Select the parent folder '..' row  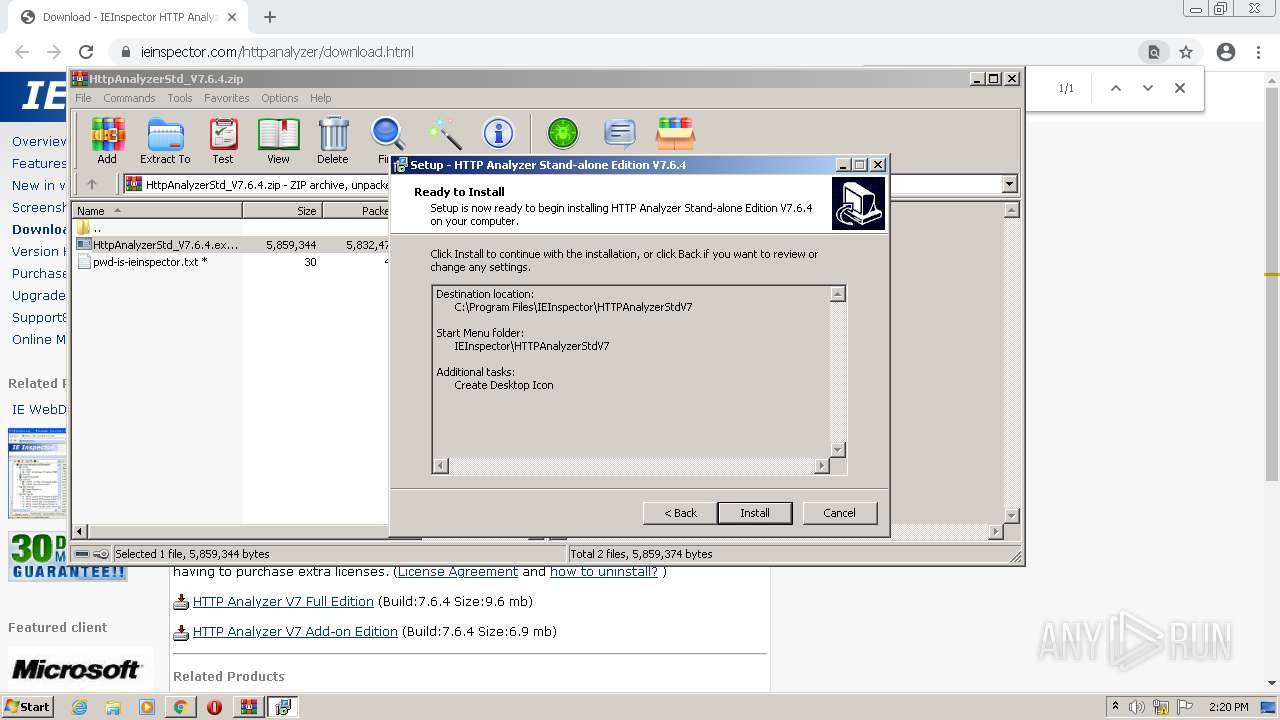pos(230,228)
